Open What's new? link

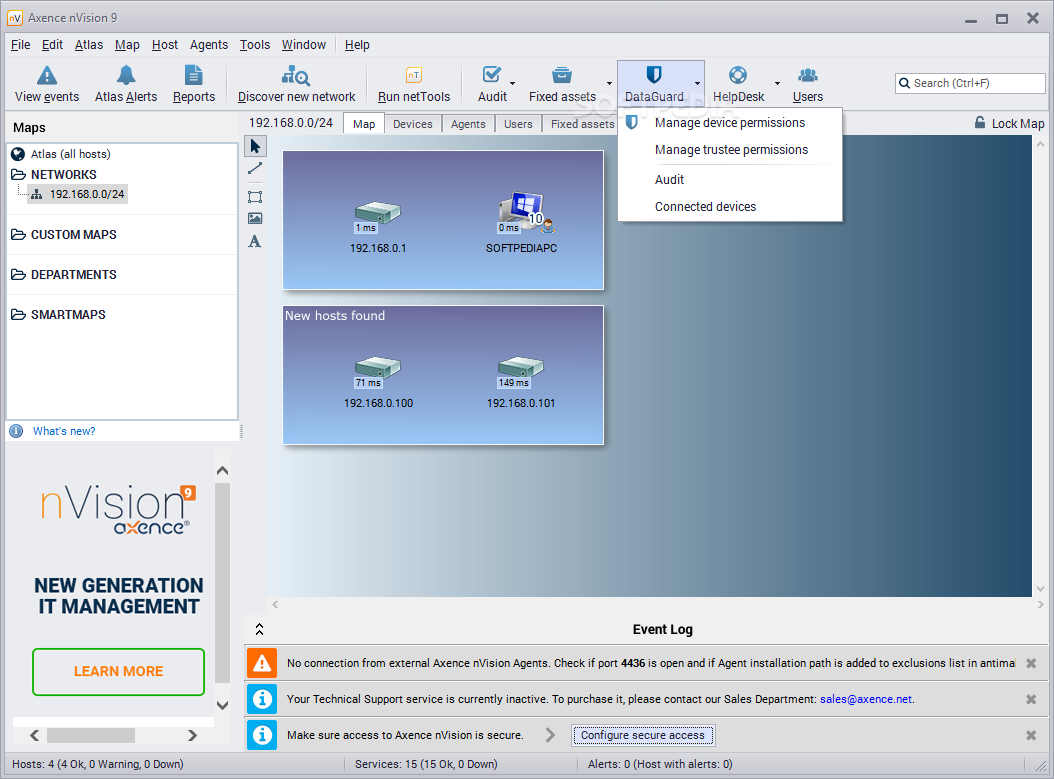[x=64, y=431]
